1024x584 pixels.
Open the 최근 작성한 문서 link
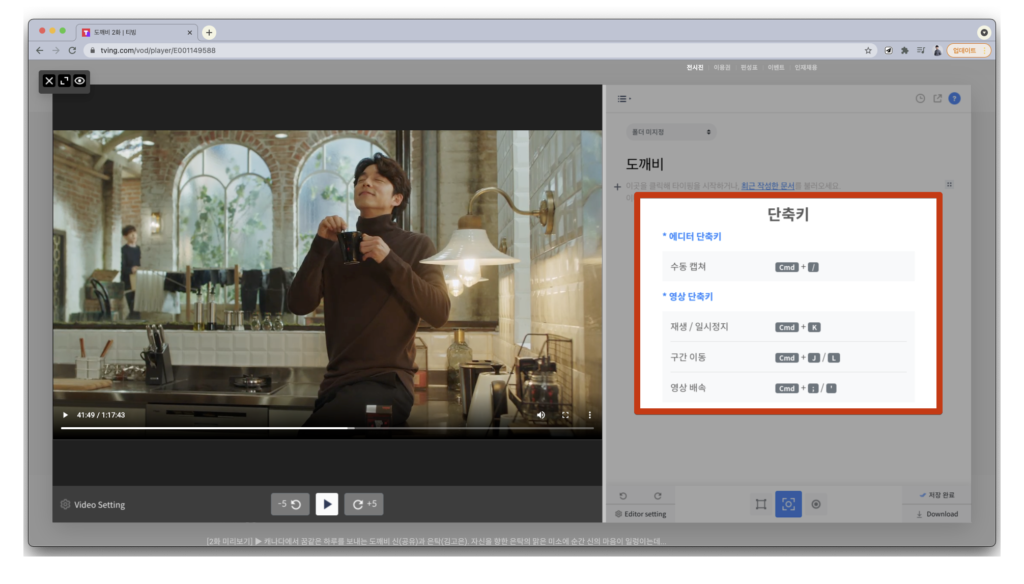tap(767, 186)
